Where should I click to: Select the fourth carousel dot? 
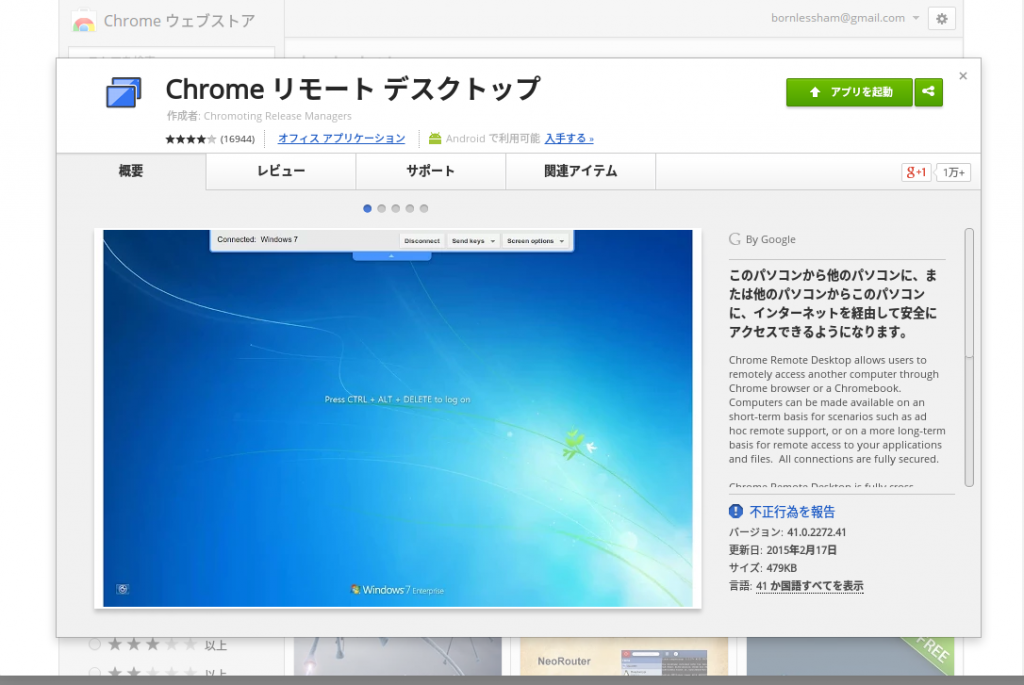coord(409,208)
